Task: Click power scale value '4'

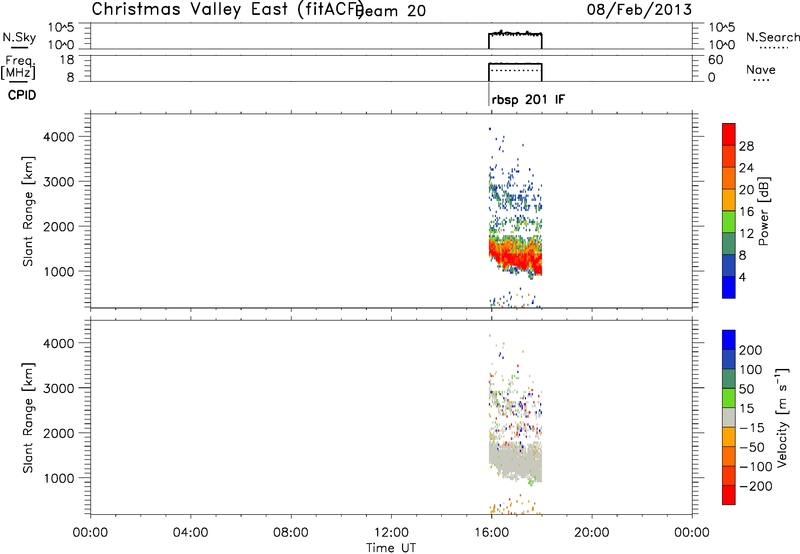Action: tap(742, 277)
